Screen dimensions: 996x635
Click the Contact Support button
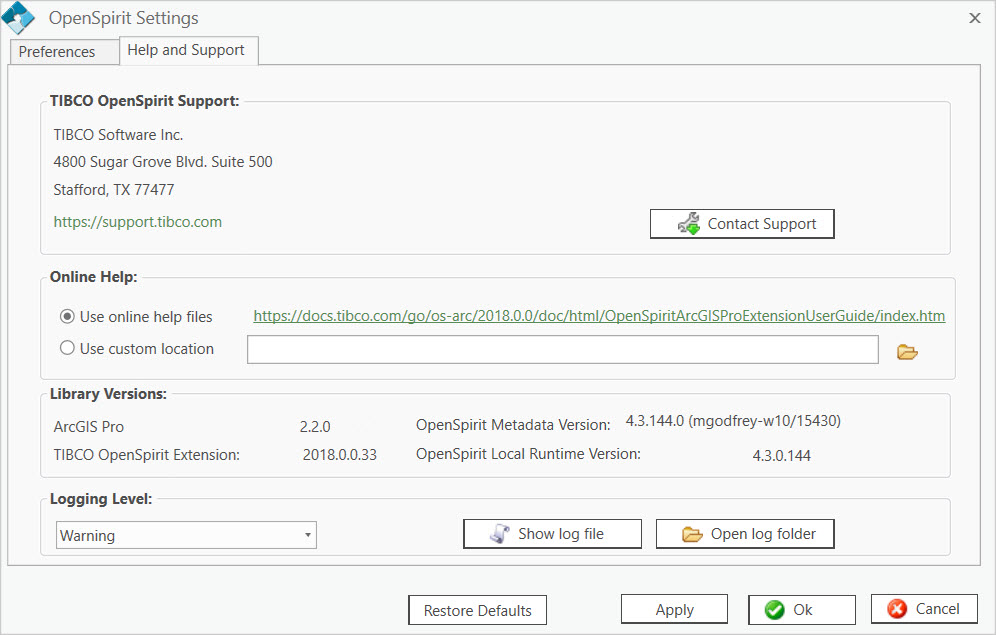pyautogui.click(x=742, y=224)
